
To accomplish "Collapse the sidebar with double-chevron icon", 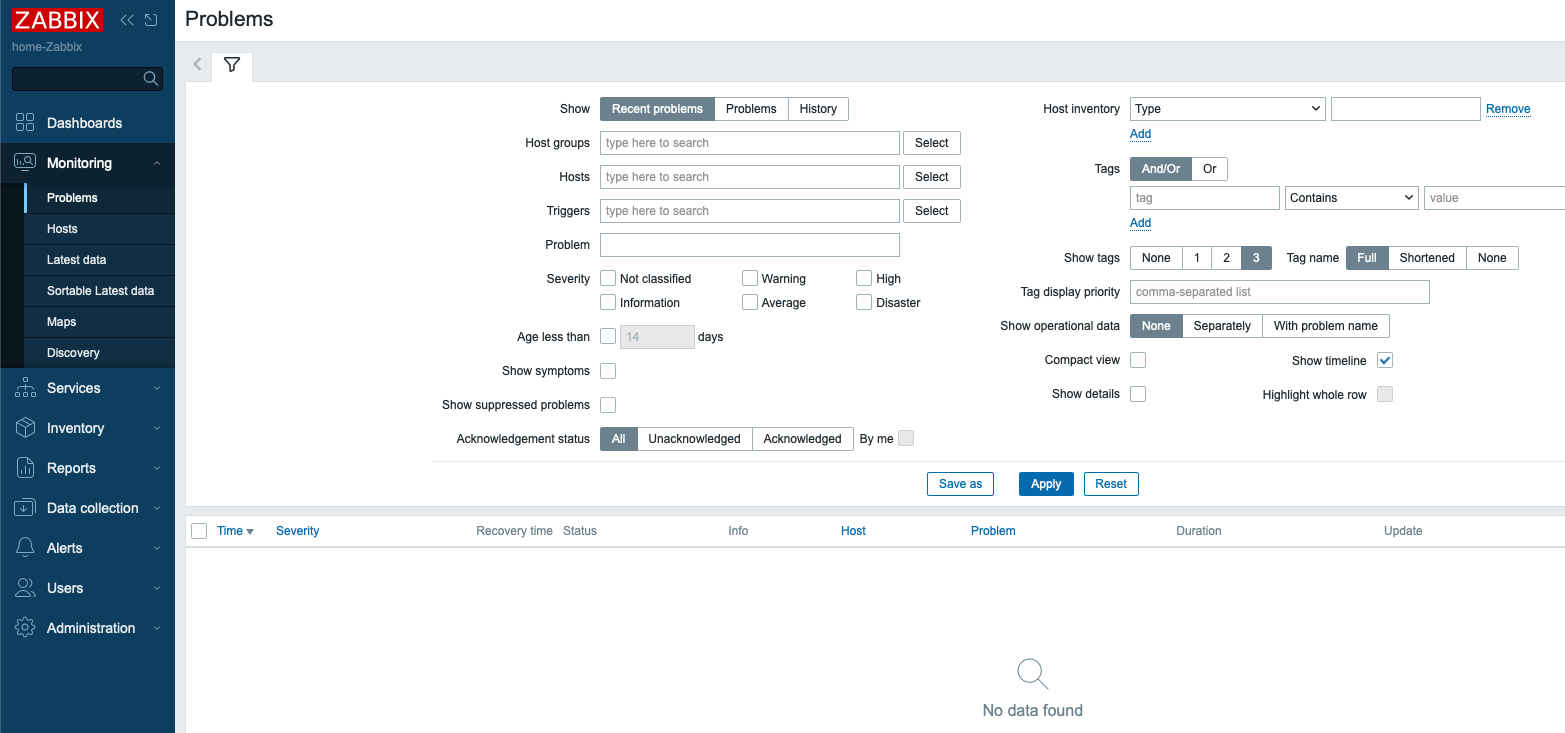I will [x=127, y=20].
